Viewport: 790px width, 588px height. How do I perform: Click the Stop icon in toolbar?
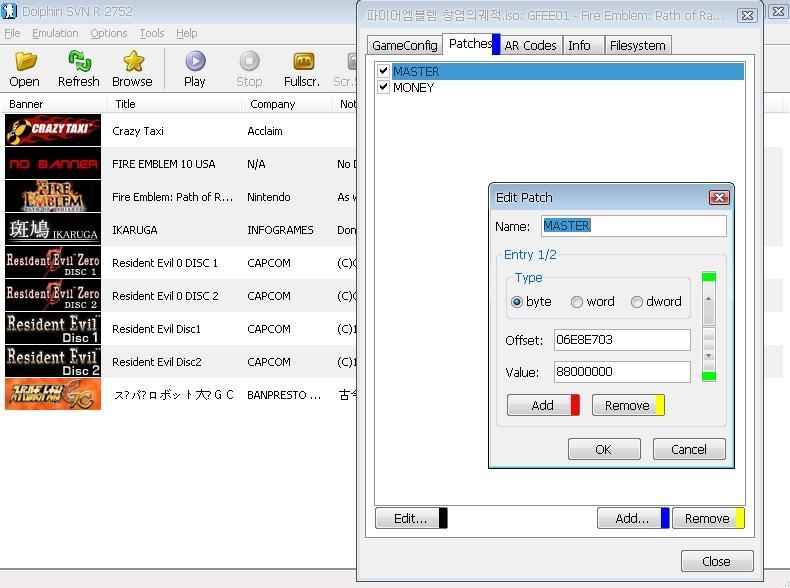(249, 61)
